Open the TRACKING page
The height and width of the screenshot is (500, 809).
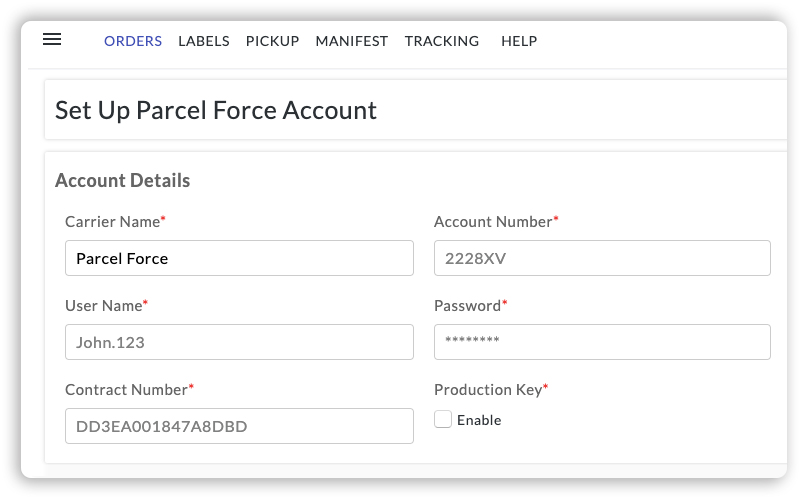(442, 41)
